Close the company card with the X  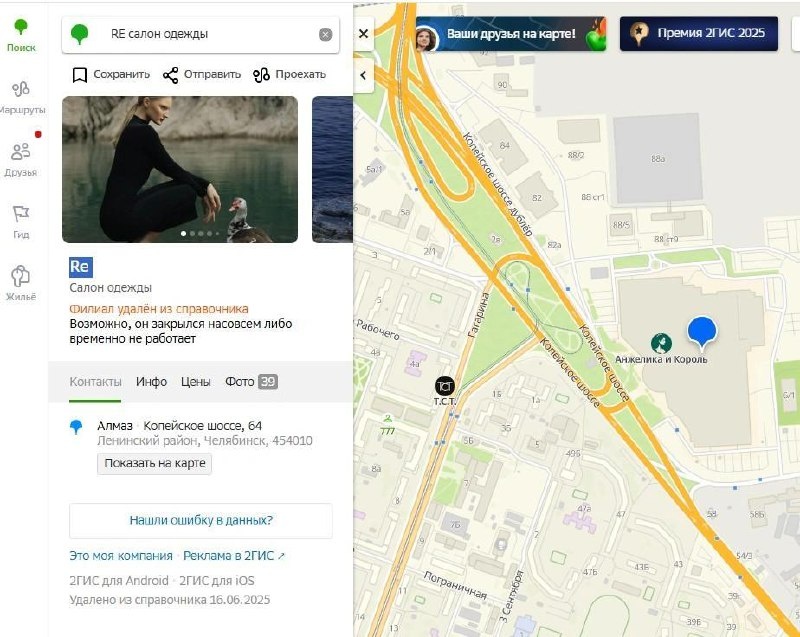pyautogui.click(x=363, y=34)
